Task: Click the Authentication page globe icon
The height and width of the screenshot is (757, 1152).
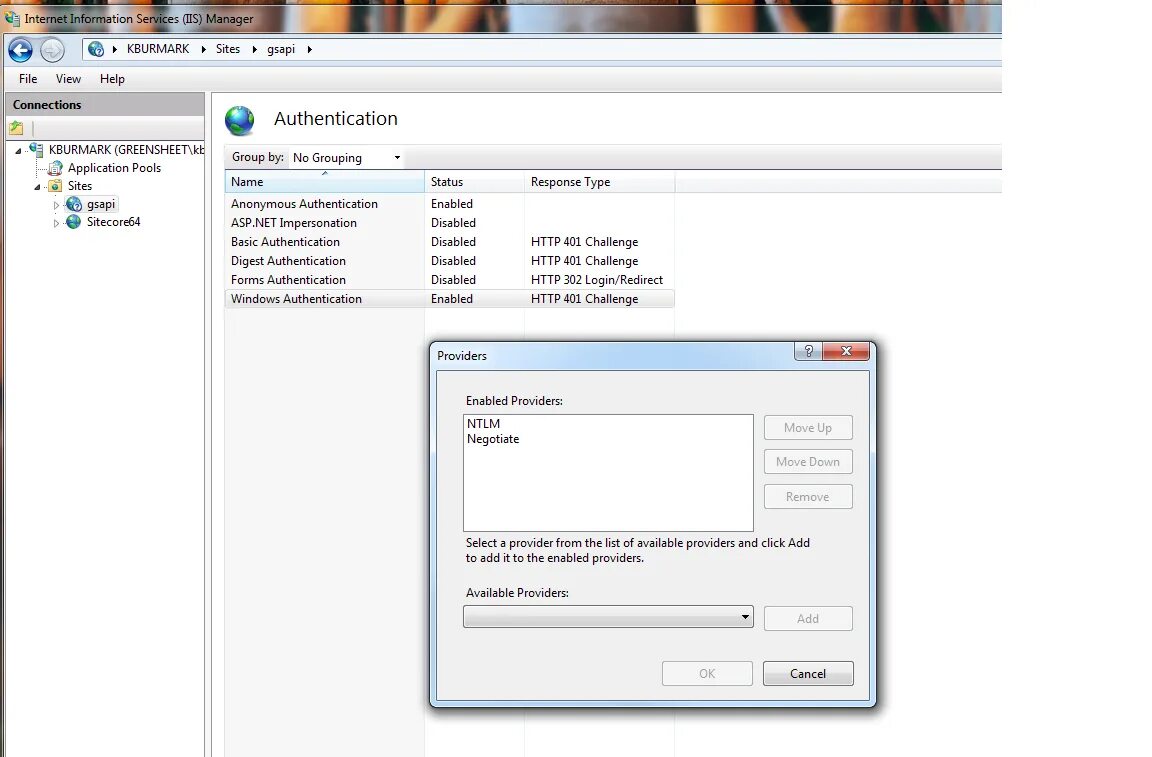Action: tap(240, 121)
